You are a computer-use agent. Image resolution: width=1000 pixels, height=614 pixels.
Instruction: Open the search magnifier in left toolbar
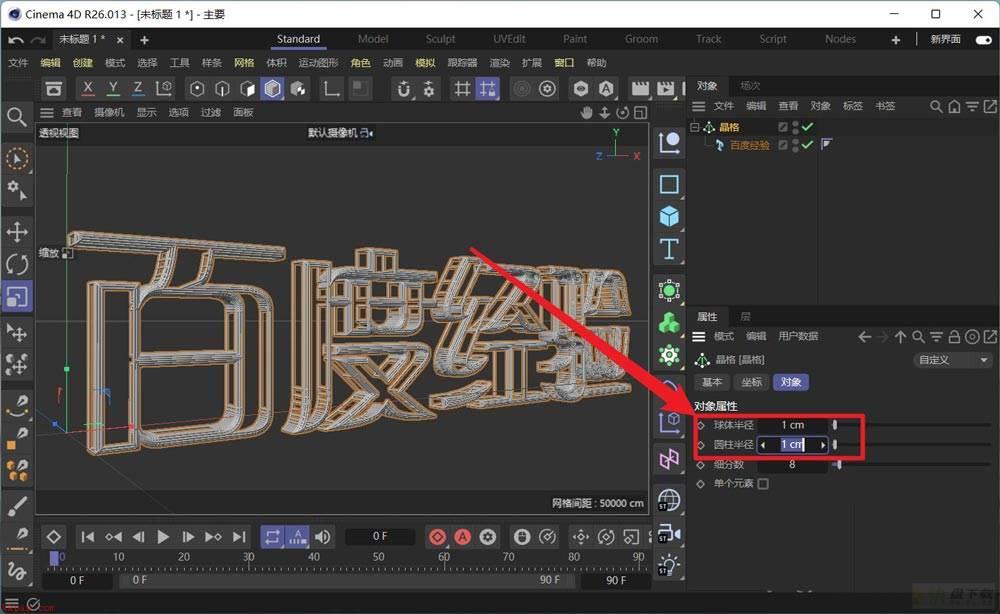pyautogui.click(x=17, y=117)
